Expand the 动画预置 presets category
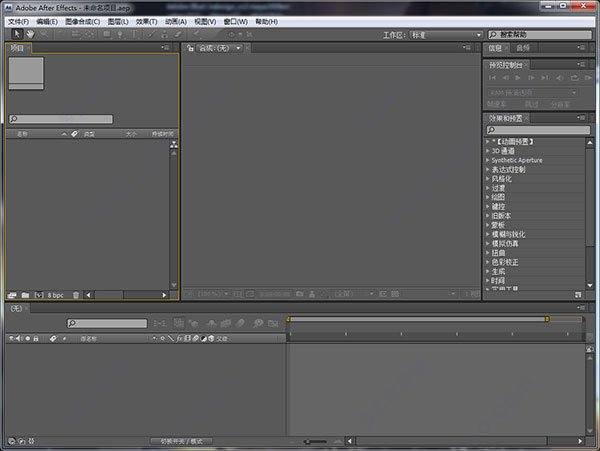Screen dimensions: 600x451 point(488,142)
